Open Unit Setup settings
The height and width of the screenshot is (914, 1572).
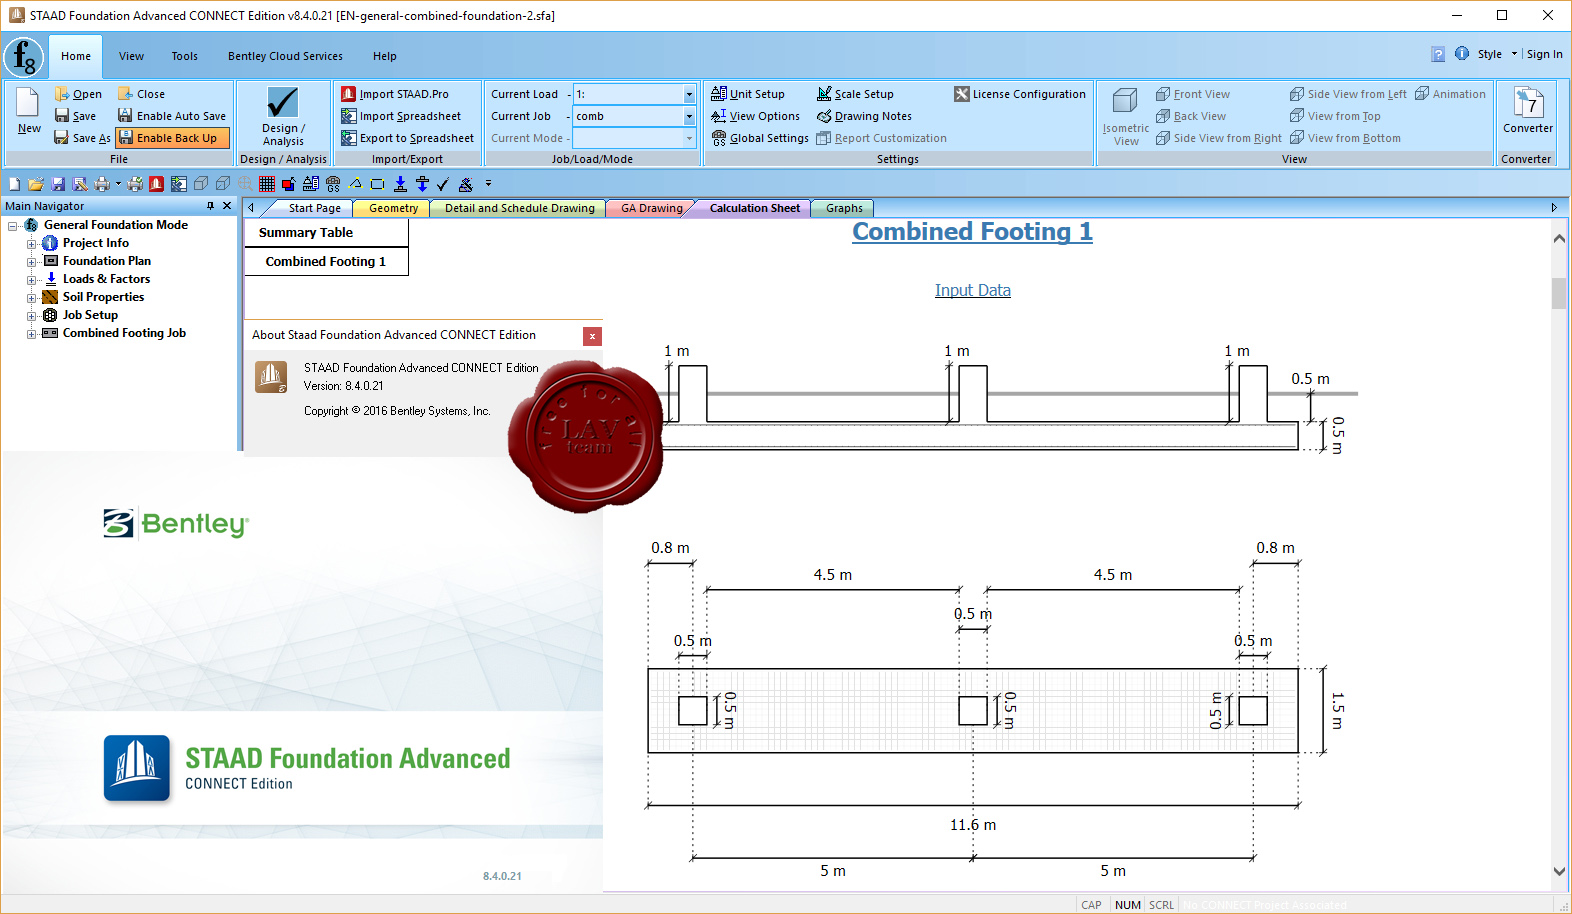point(748,94)
